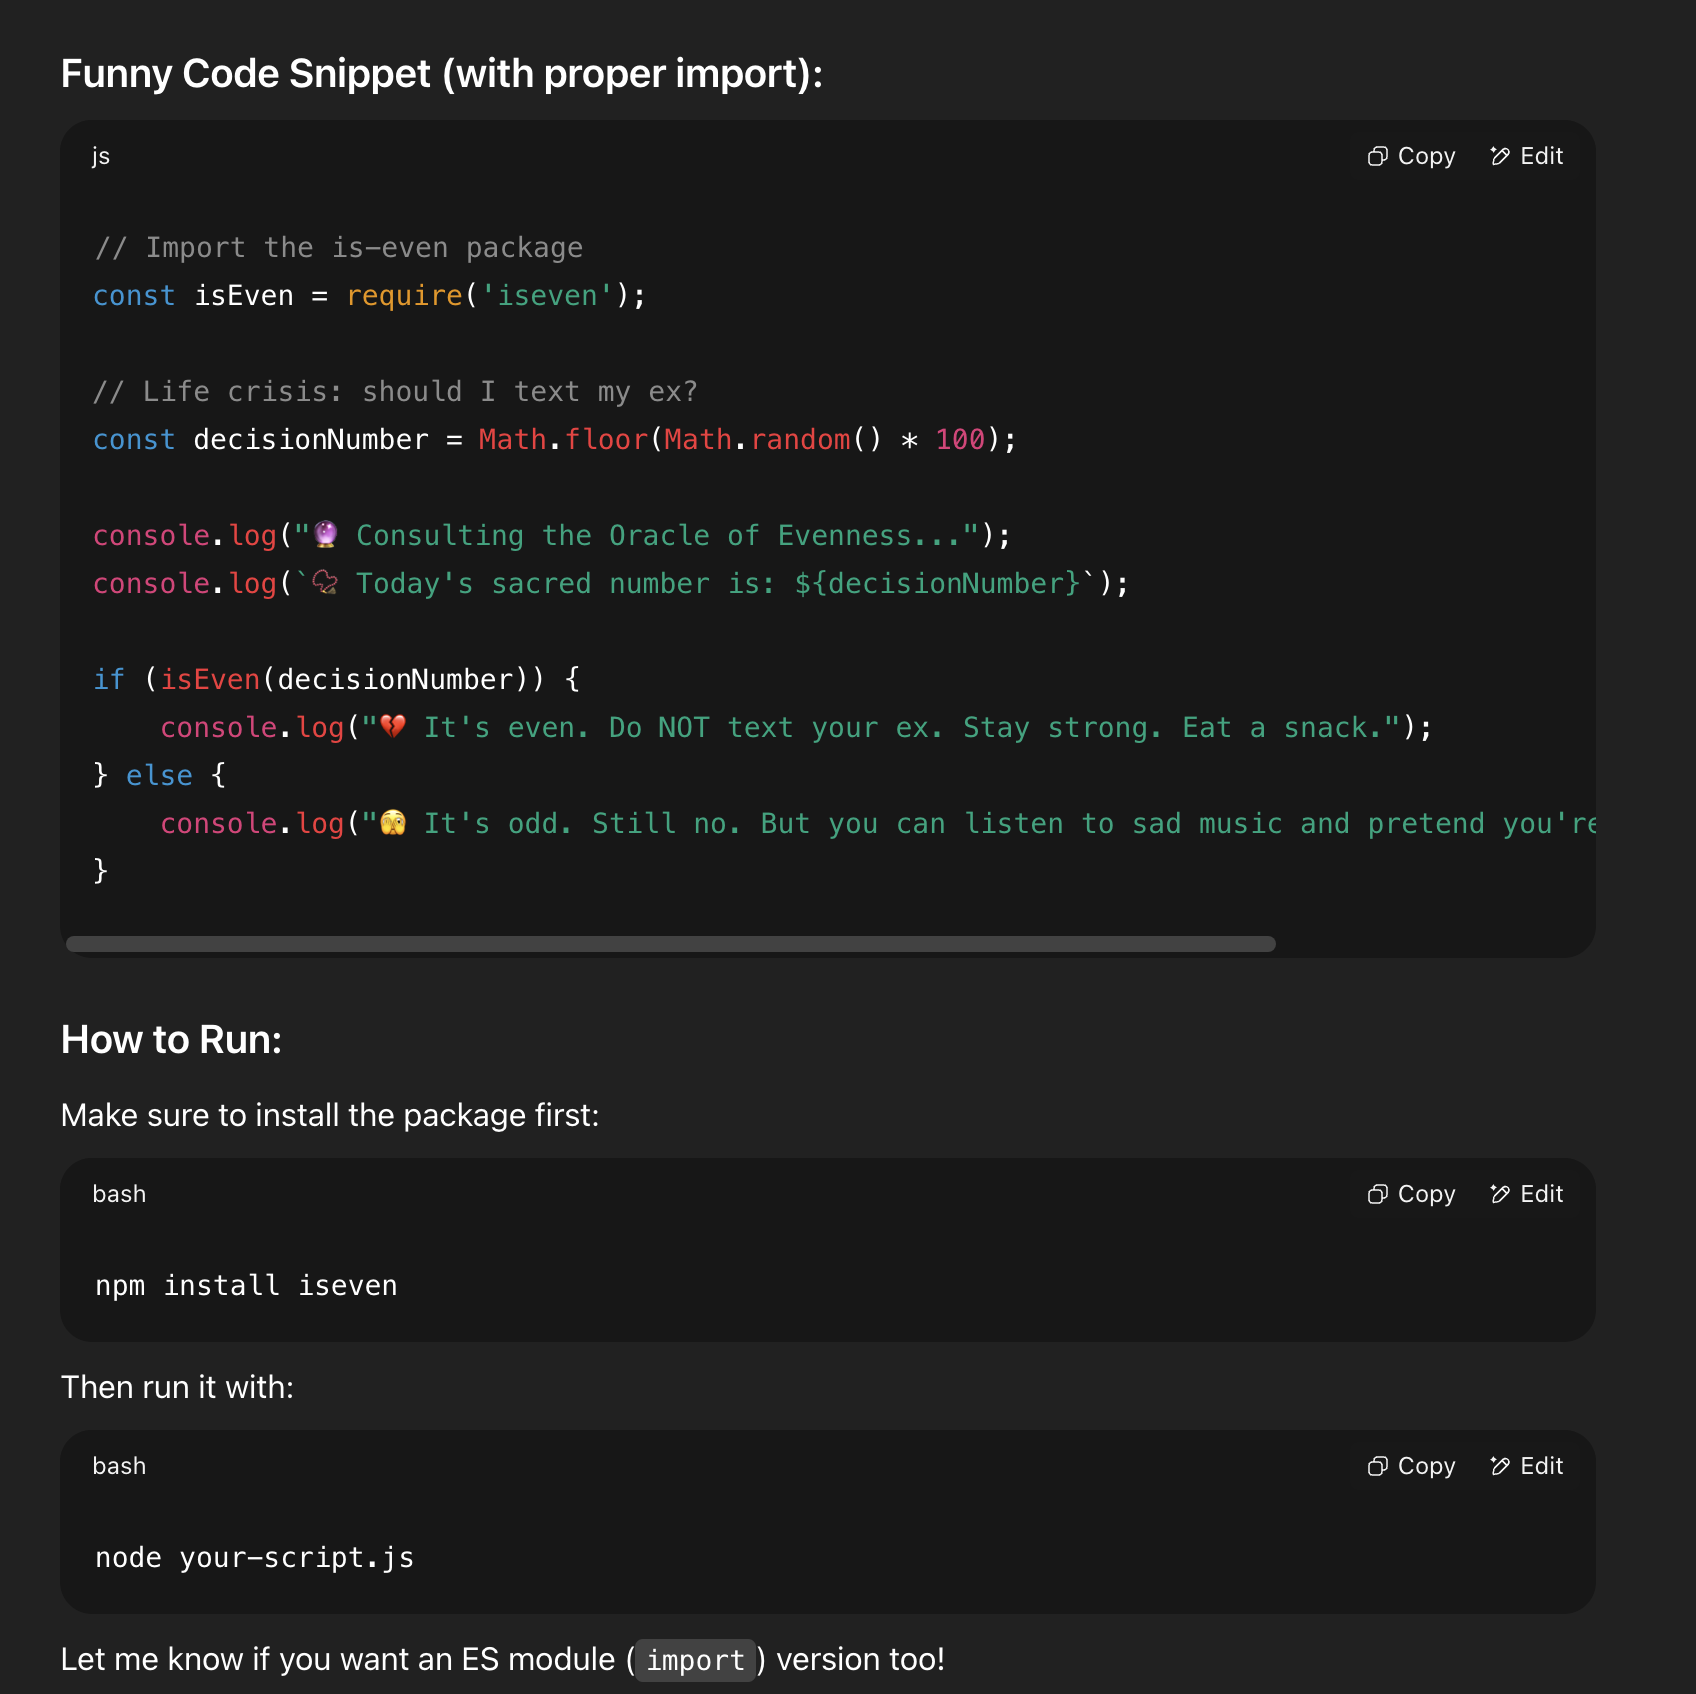Click the '// Import the is-even package' comment
Viewport: 1696px width, 1694px height.
click(x=338, y=248)
